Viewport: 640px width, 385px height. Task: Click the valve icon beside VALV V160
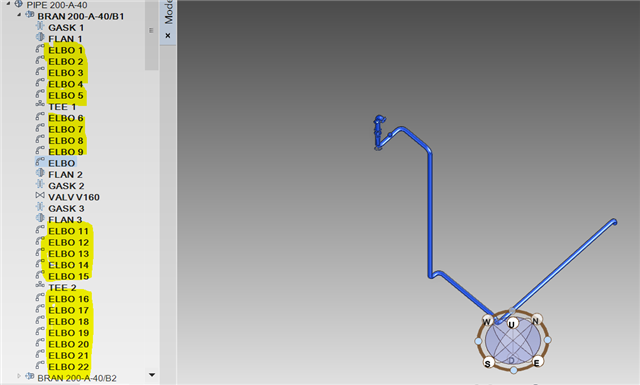click(x=40, y=196)
